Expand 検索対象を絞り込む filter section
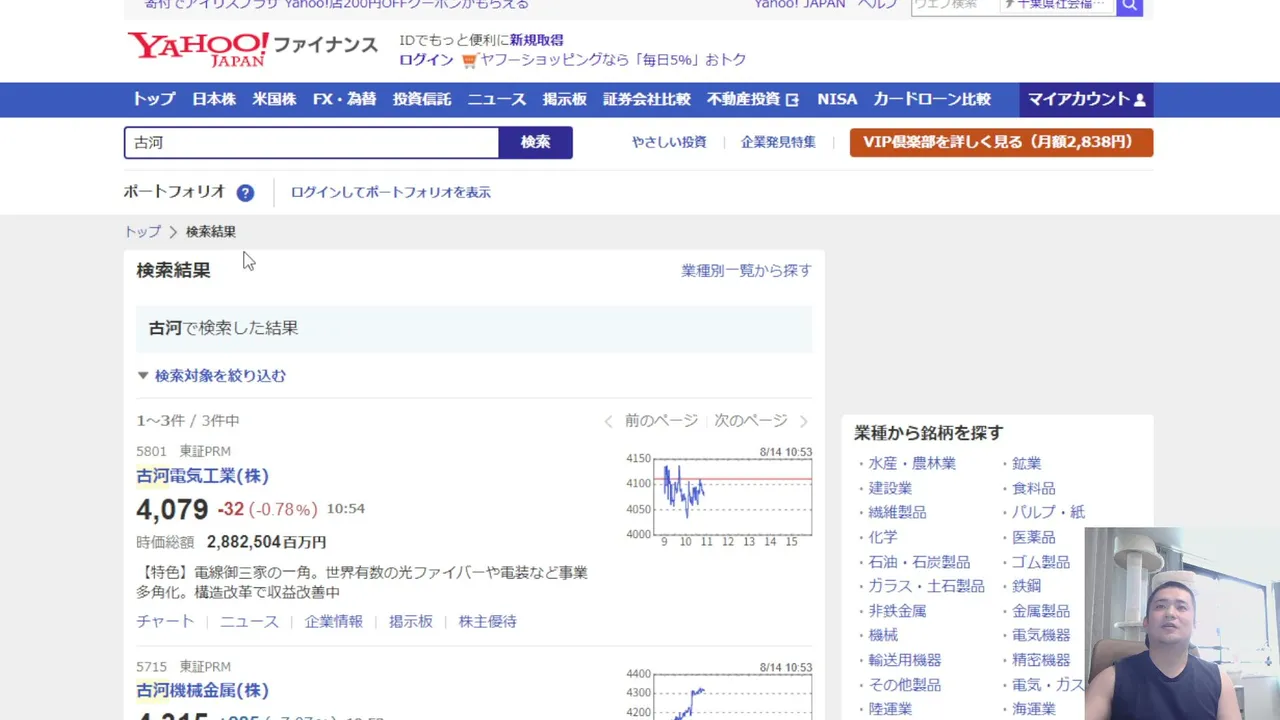The height and width of the screenshot is (720, 1280). [x=211, y=376]
